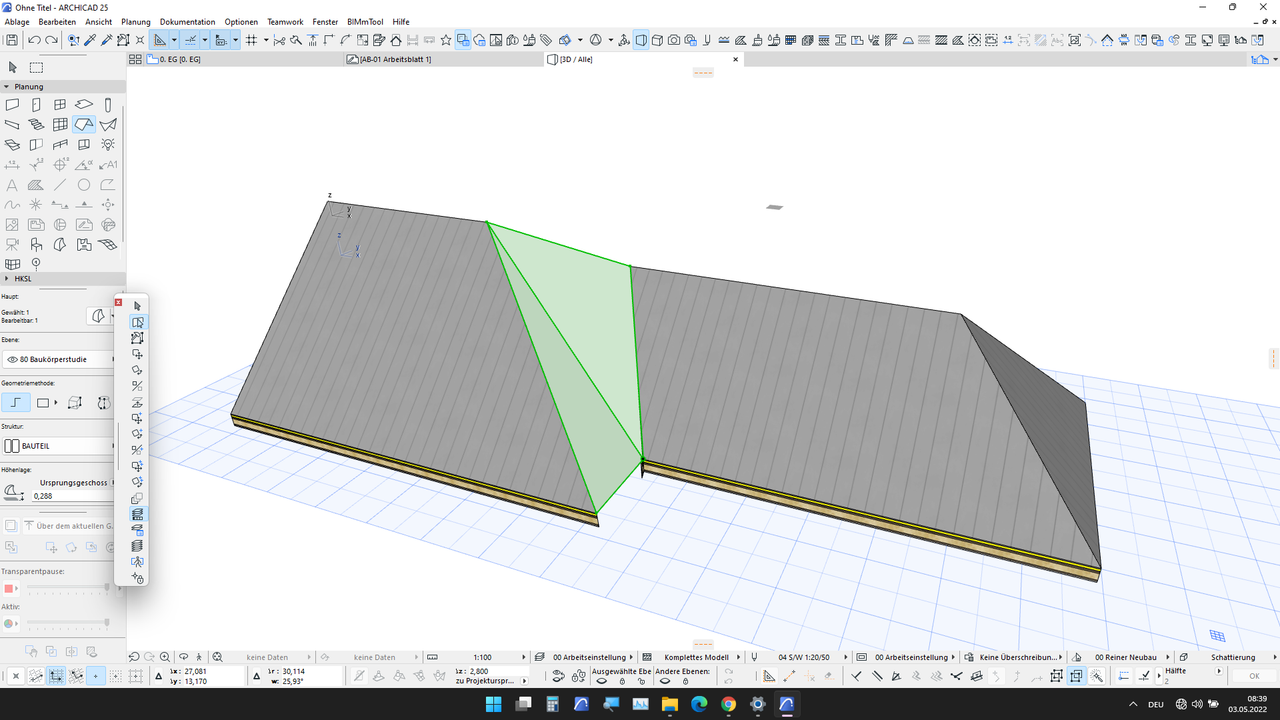Image resolution: width=1280 pixels, height=720 pixels.
Task: Select the Camera tool in the toolbox
Action: [x=12, y=243]
